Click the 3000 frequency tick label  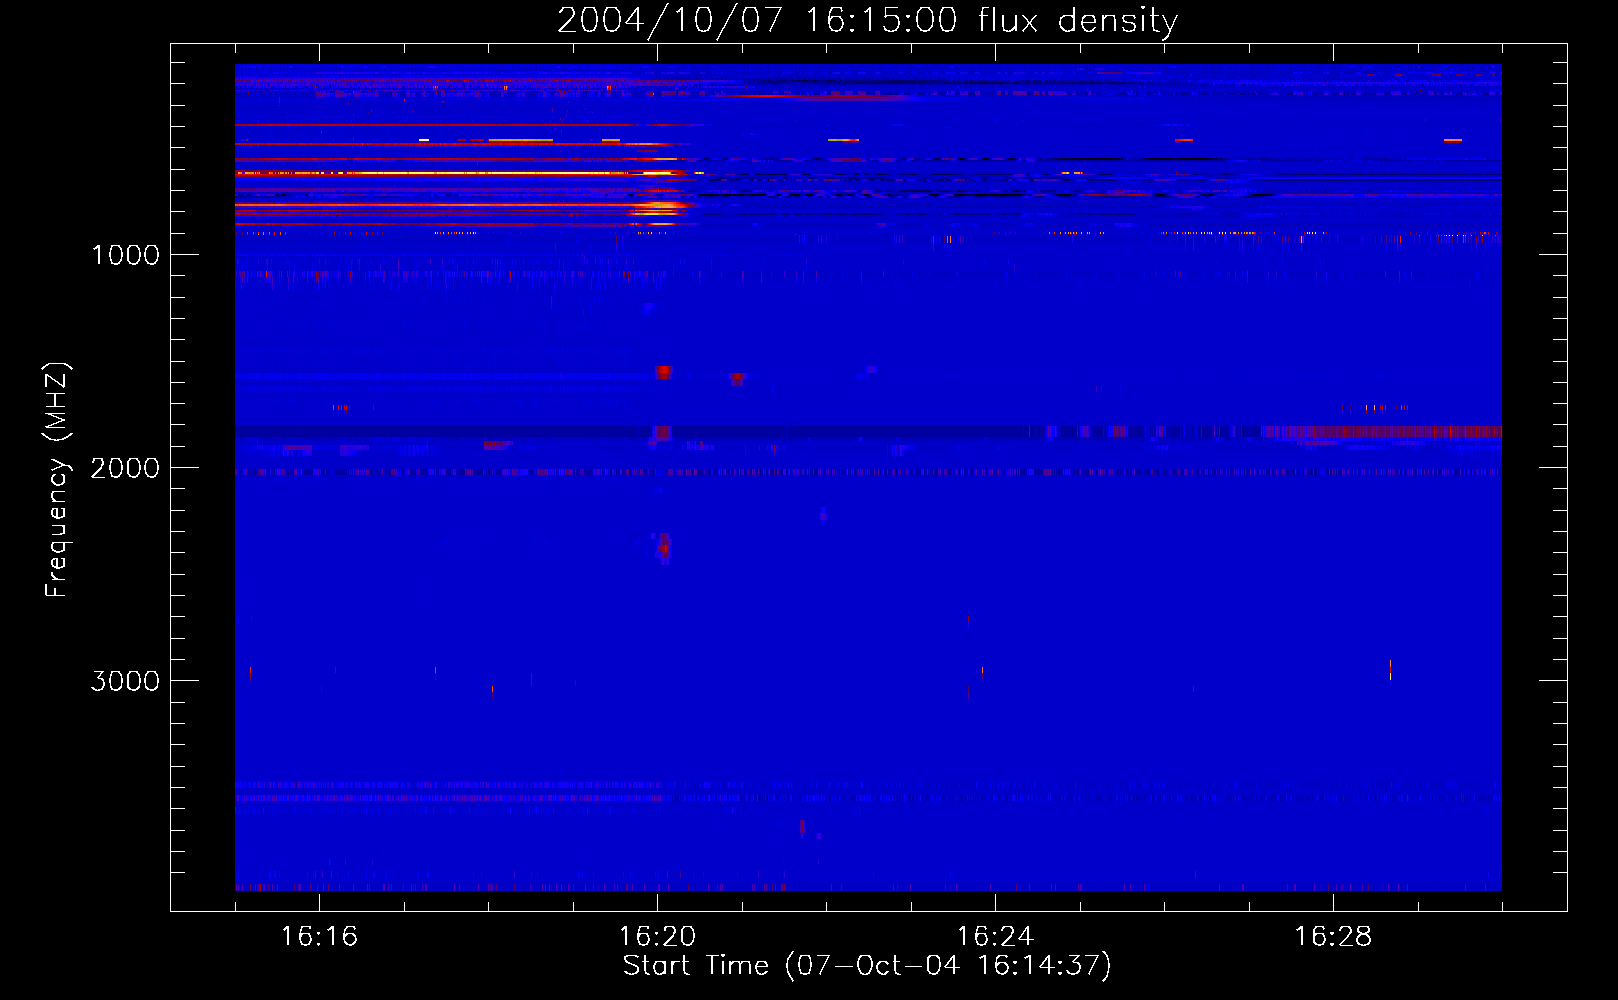click(x=125, y=681)
